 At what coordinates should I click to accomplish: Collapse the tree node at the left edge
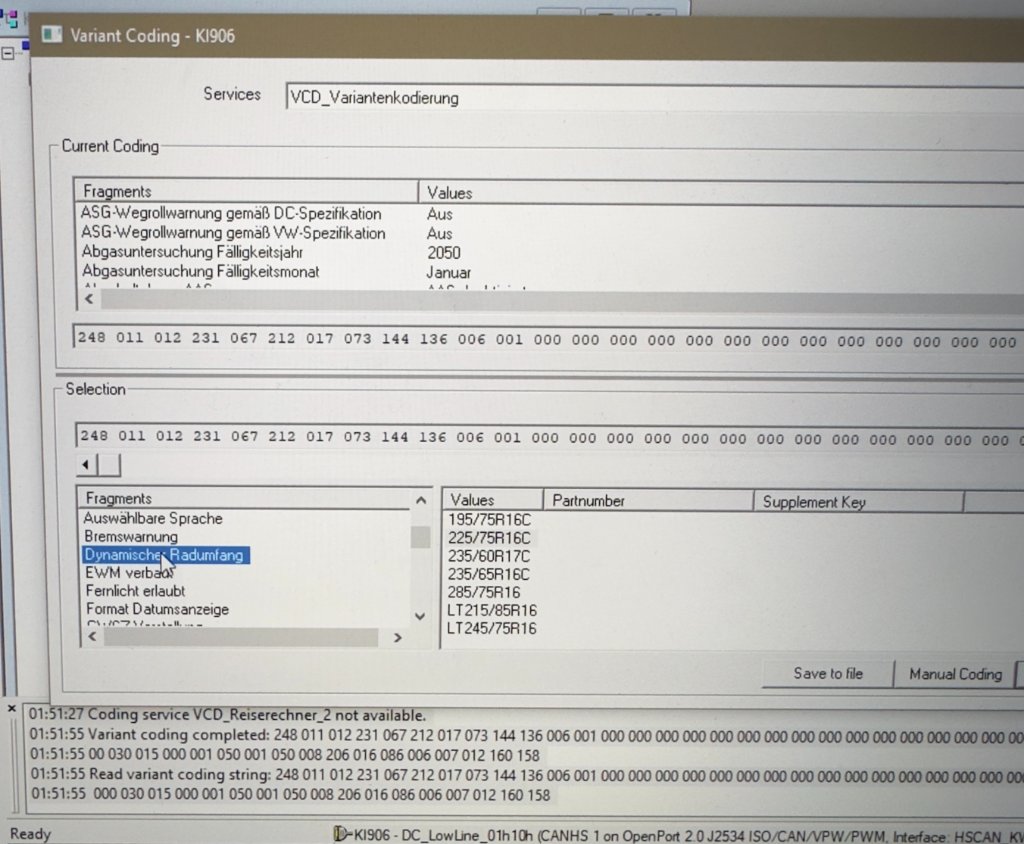pyautogui.click(x=8, y=54)
